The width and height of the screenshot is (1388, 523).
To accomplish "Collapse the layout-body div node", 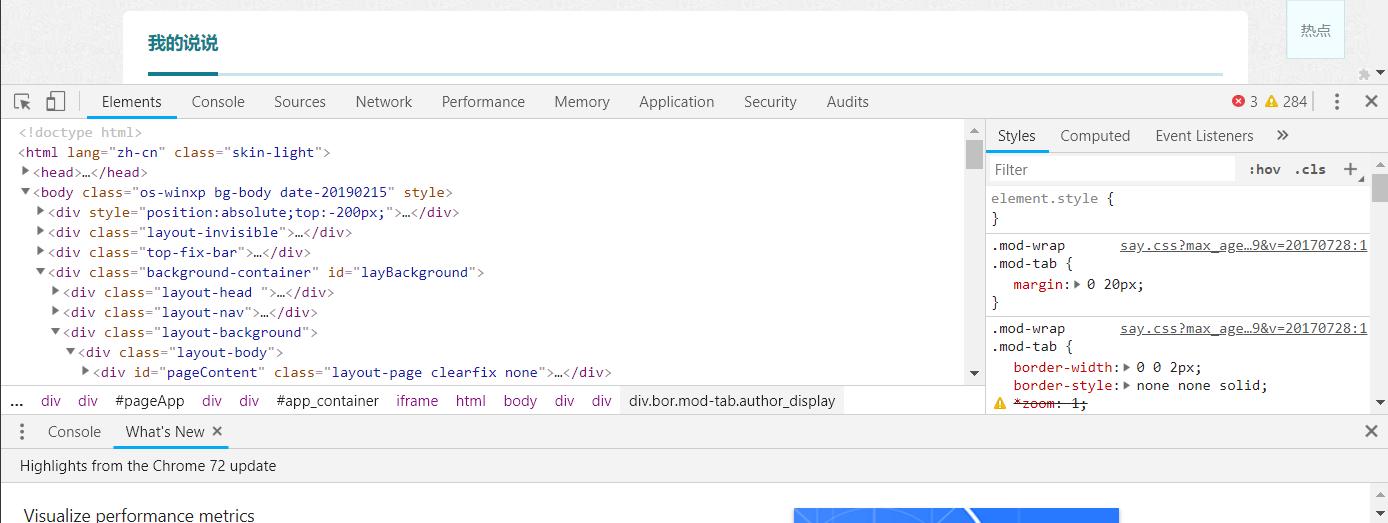I will pyautogui.click(x=71, y=352).
